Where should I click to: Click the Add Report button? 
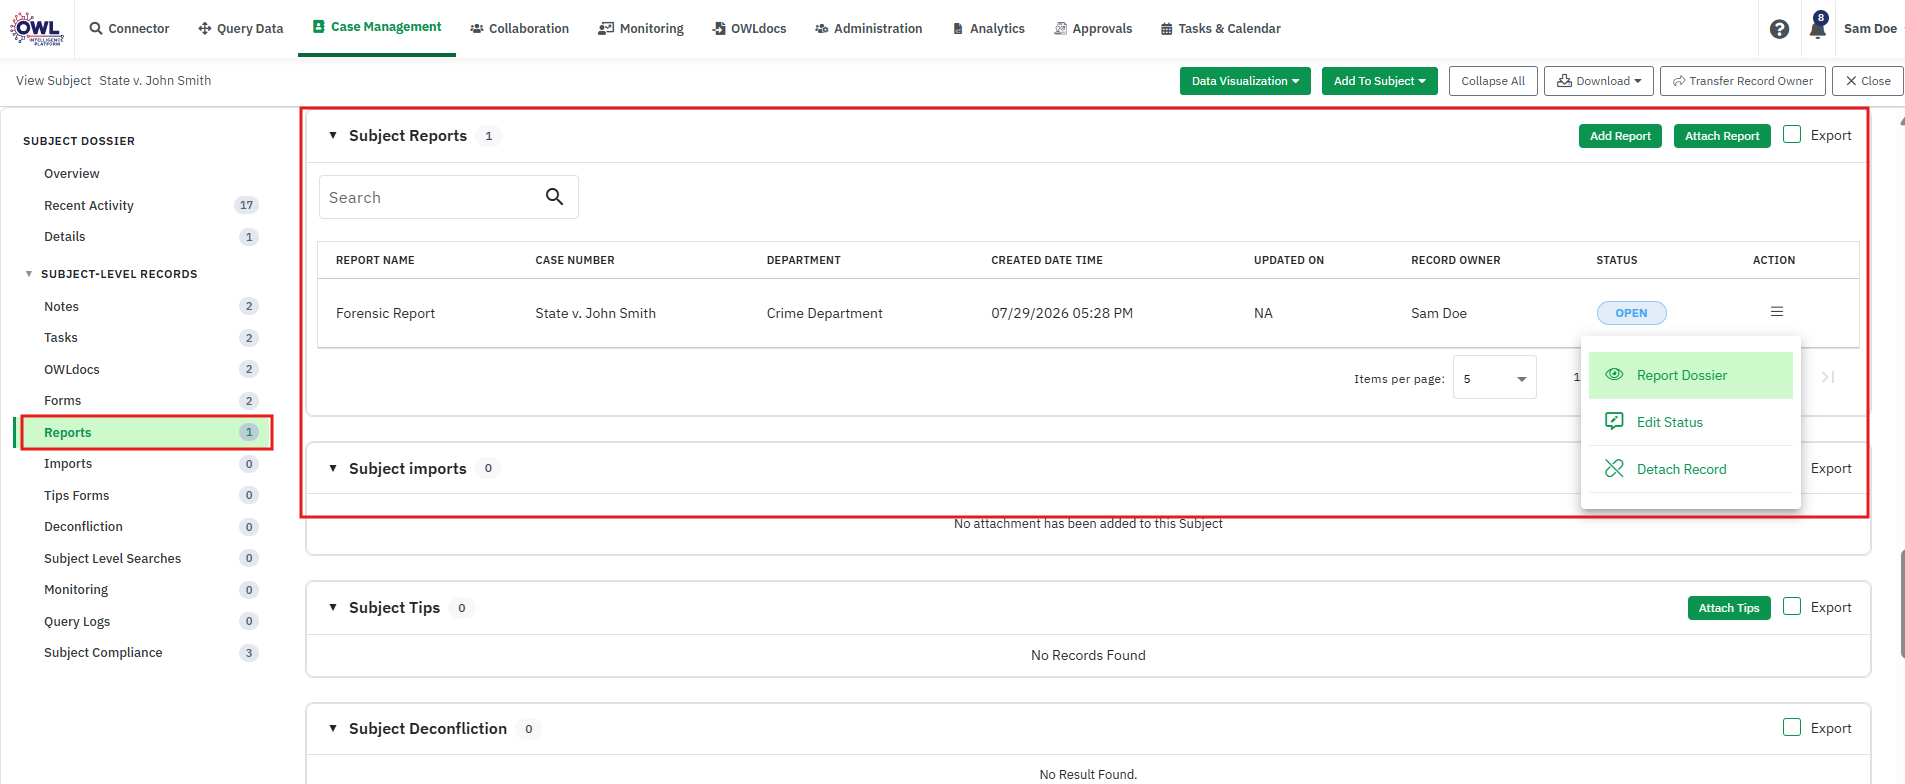(x=1620, y=136)
